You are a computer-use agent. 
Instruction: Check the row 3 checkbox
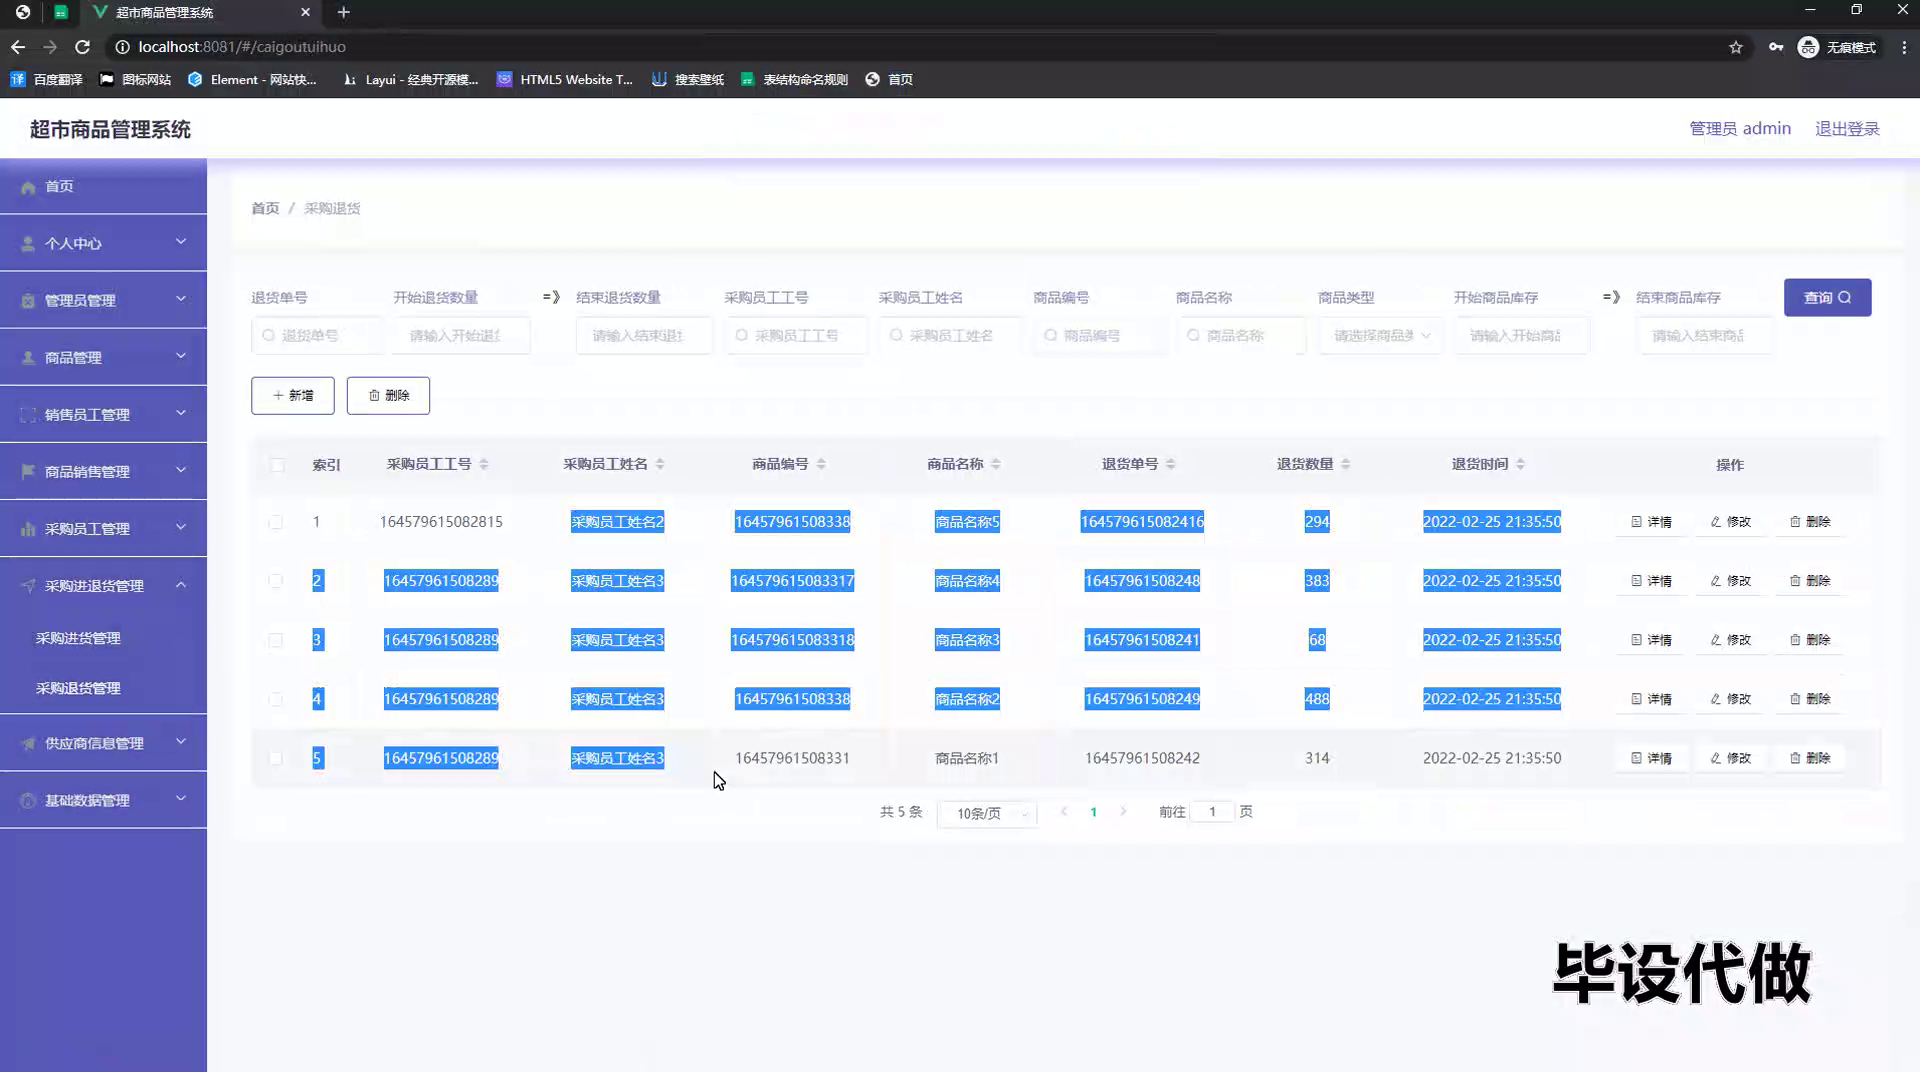(x=276, y=640)
